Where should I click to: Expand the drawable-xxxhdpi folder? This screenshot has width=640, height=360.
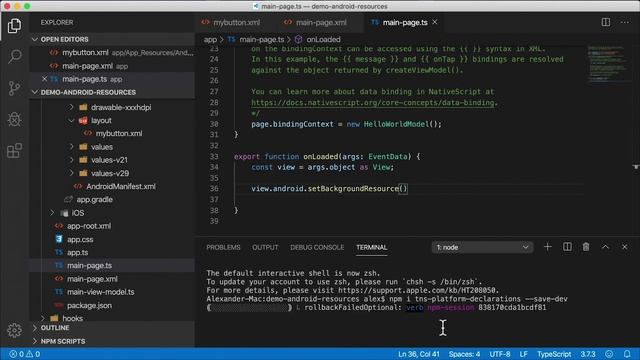pos(71,107)
